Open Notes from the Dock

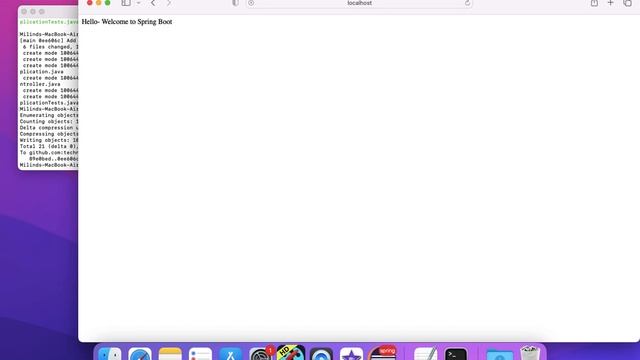[x=170, y=354]
